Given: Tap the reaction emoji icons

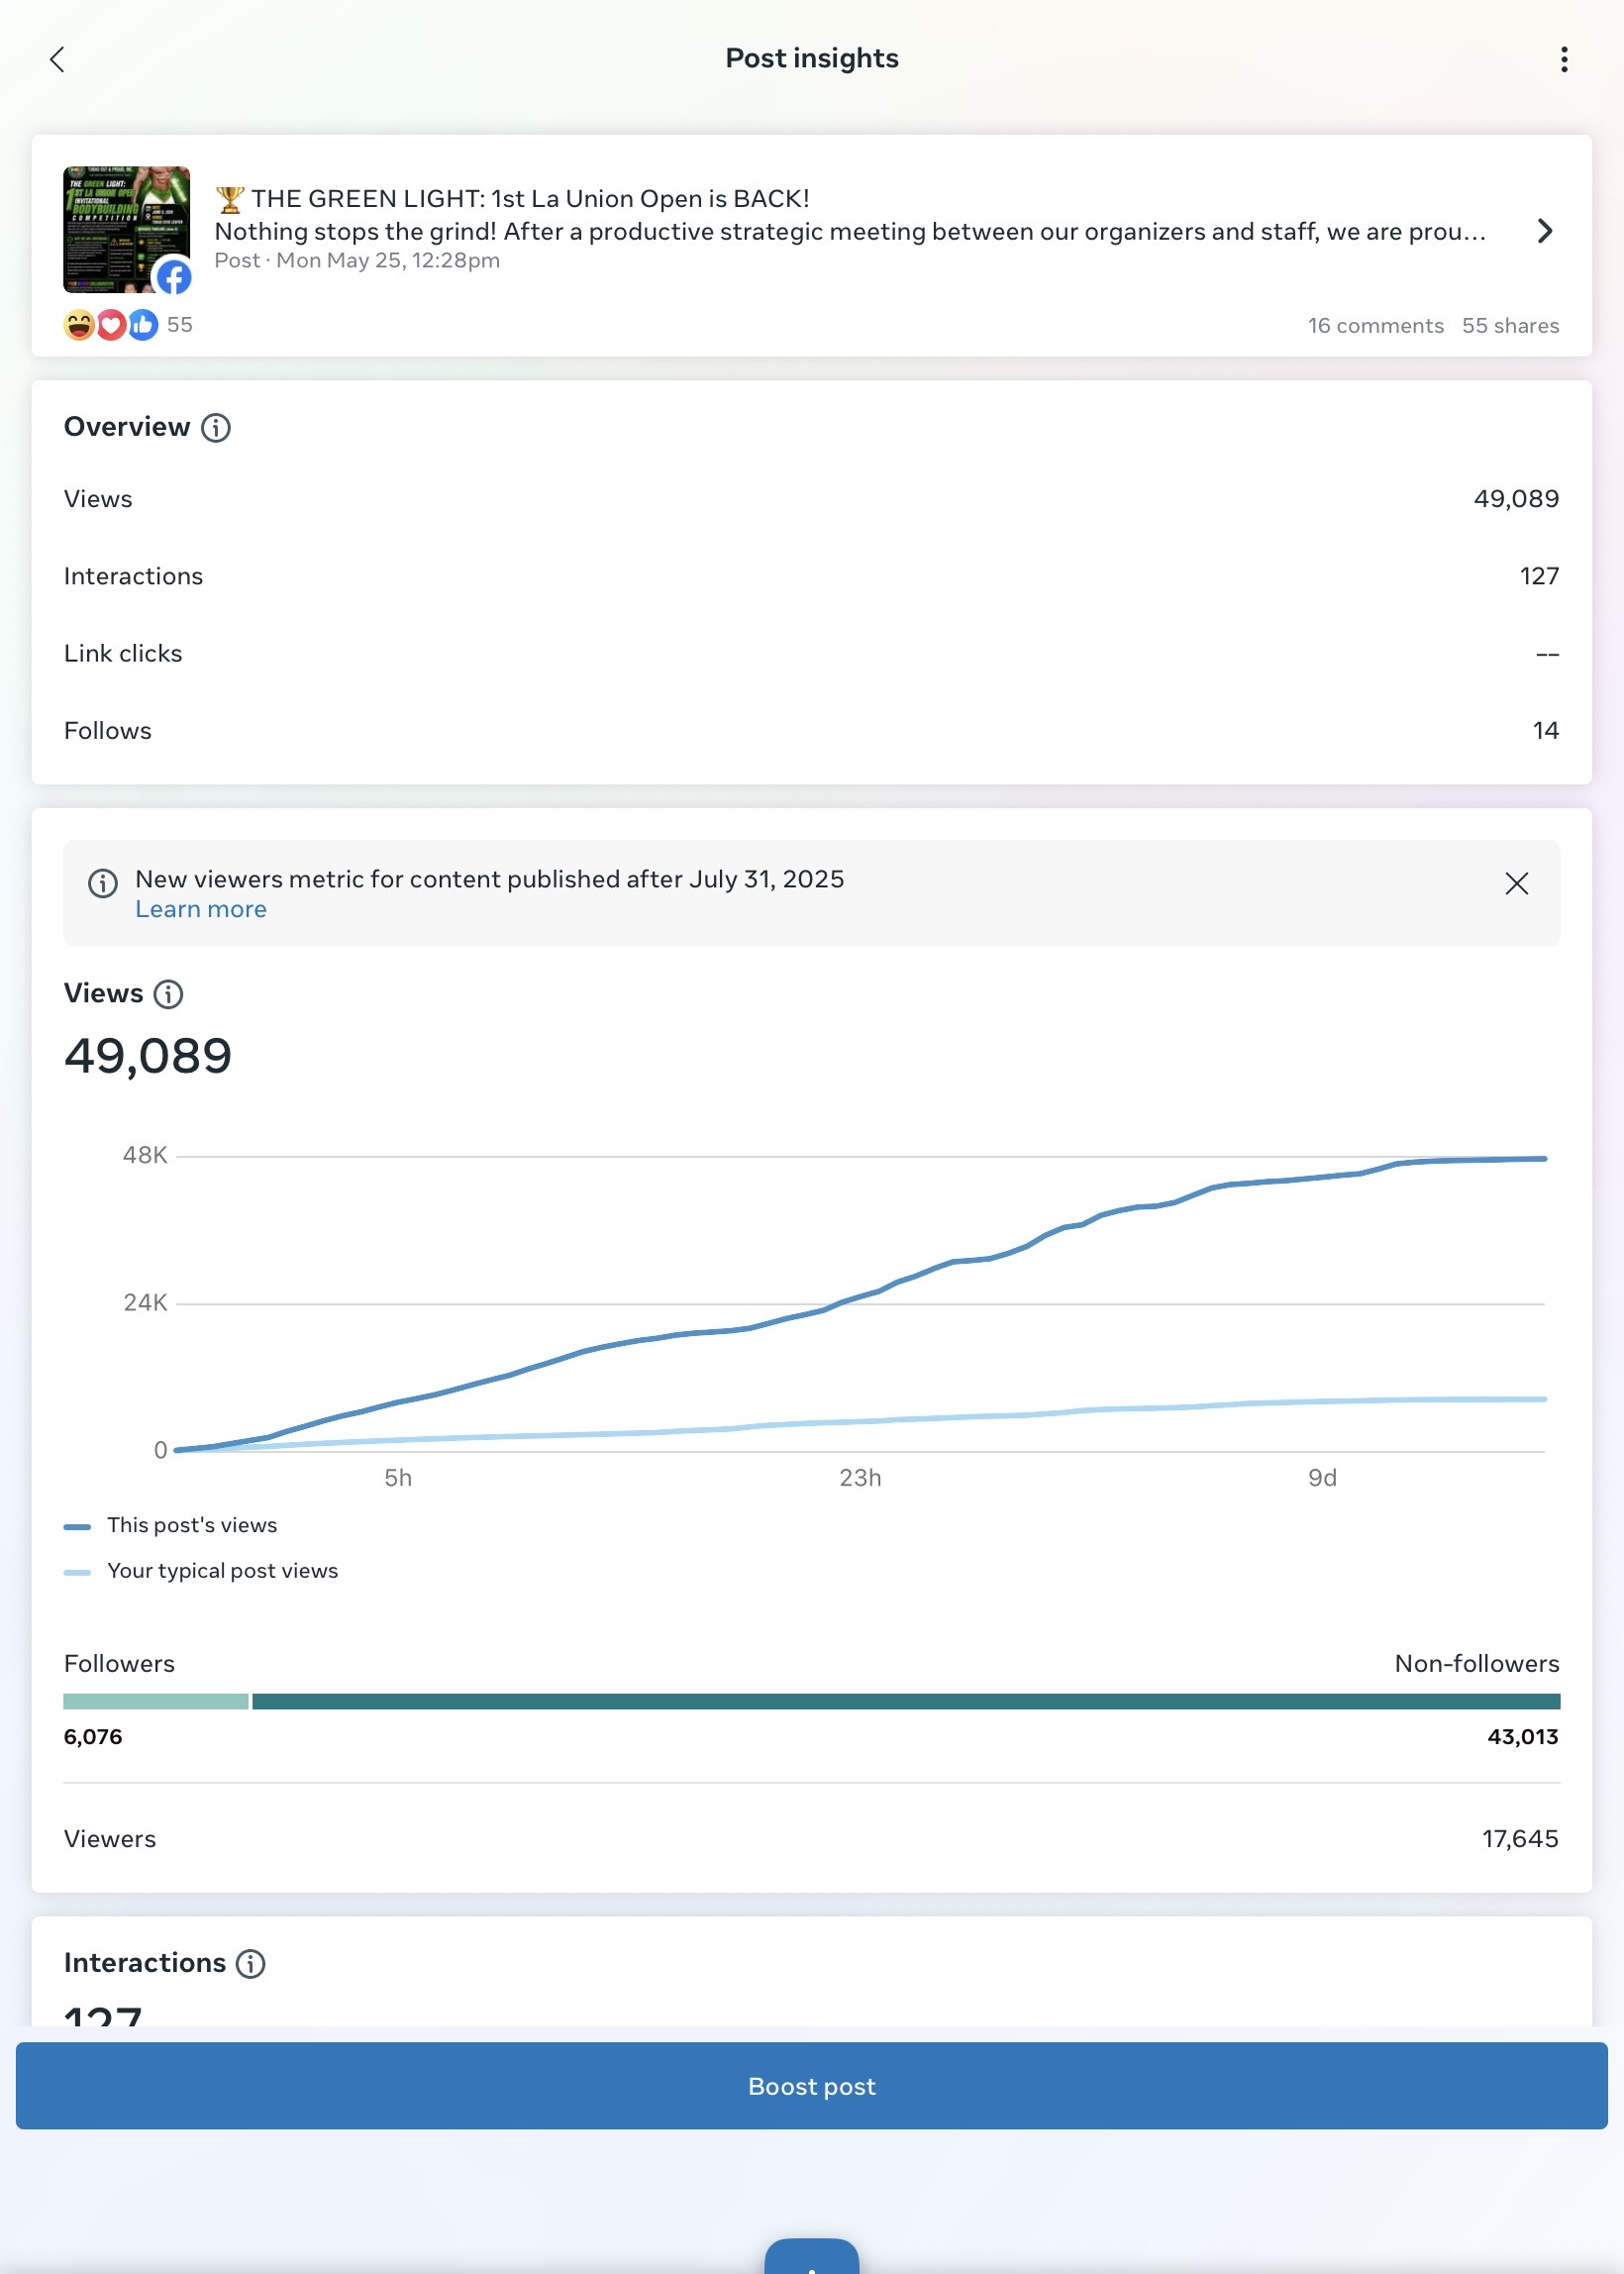Looking at the screenshot, I should point(111,325).
